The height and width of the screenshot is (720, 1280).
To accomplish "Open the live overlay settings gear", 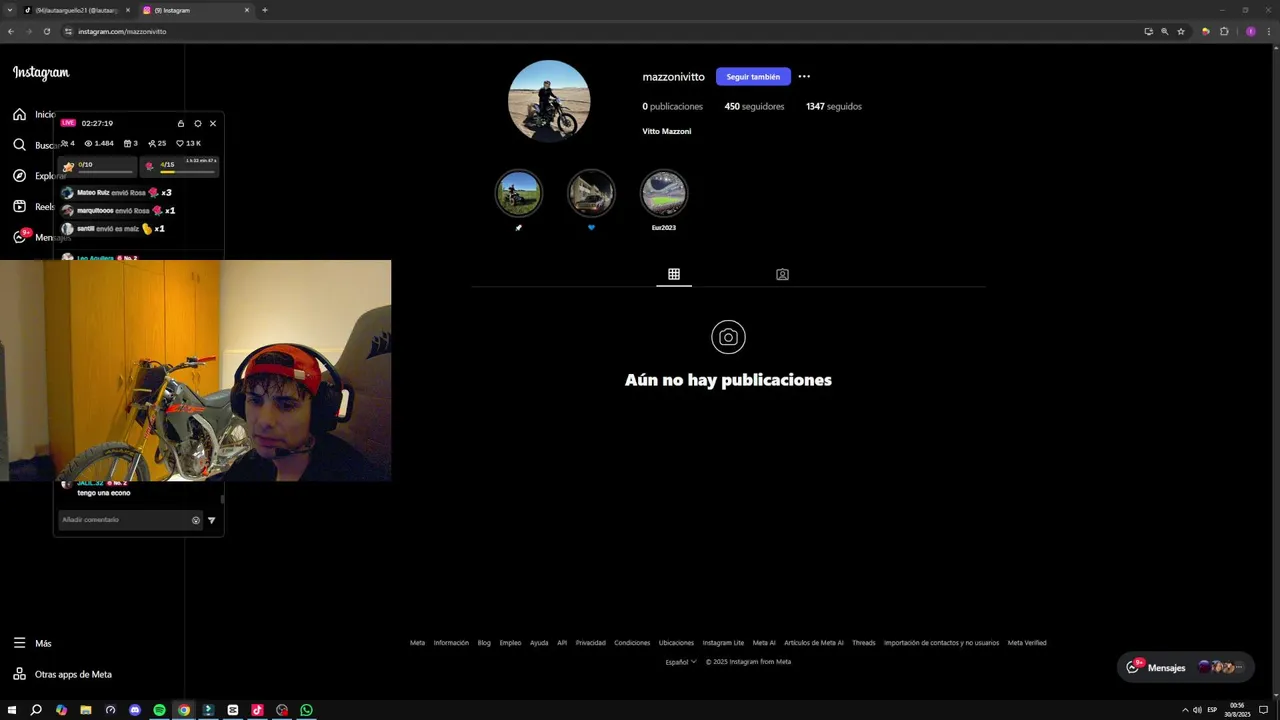I will [x=197, y=123].
